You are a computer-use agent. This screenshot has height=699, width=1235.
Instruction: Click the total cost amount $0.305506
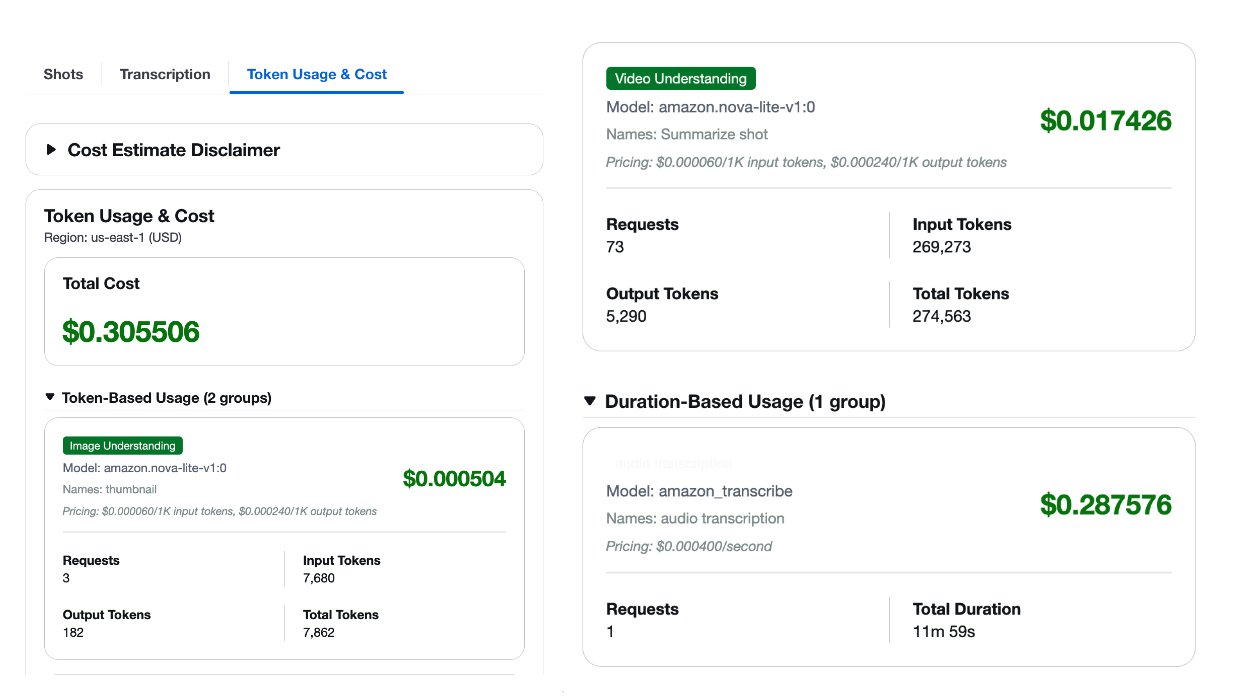(x=131, y=332)
